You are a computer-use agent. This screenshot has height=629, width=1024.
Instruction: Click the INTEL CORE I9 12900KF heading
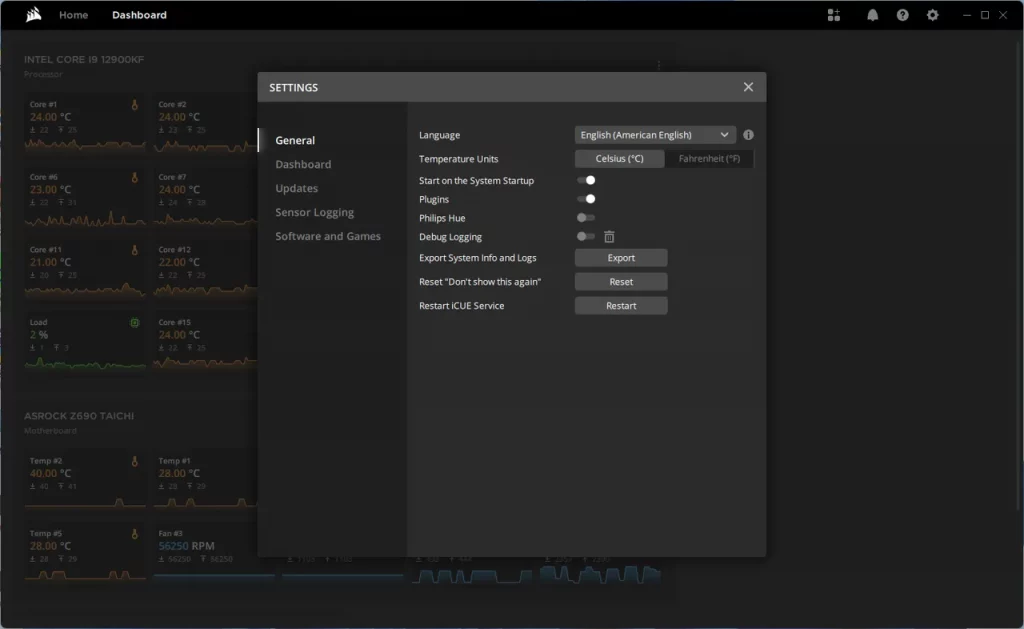coord(84,59)
